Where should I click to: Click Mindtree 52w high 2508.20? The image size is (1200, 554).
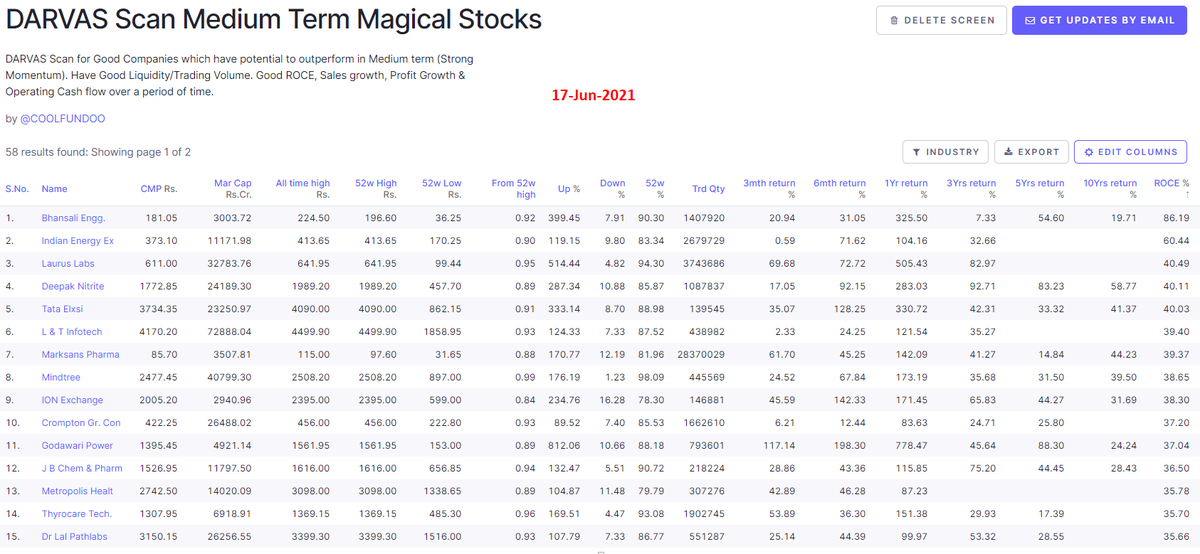click(378, 377)
